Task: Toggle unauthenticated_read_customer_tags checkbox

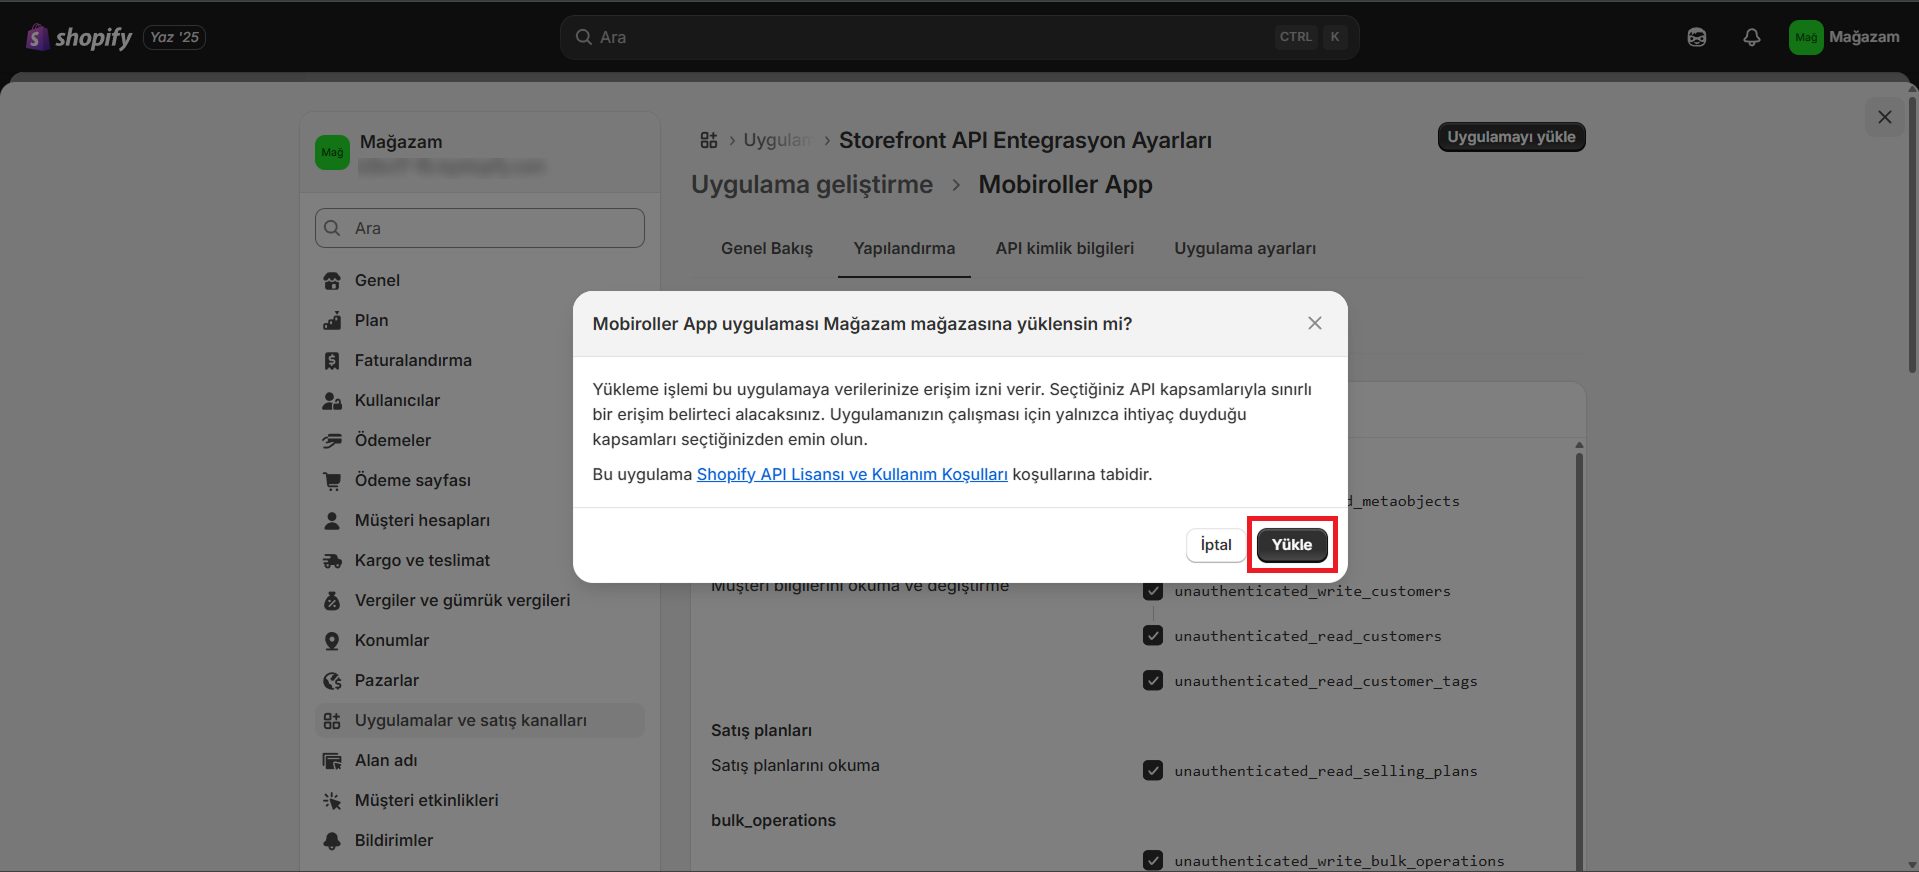Action: (x=1153, y=681)
